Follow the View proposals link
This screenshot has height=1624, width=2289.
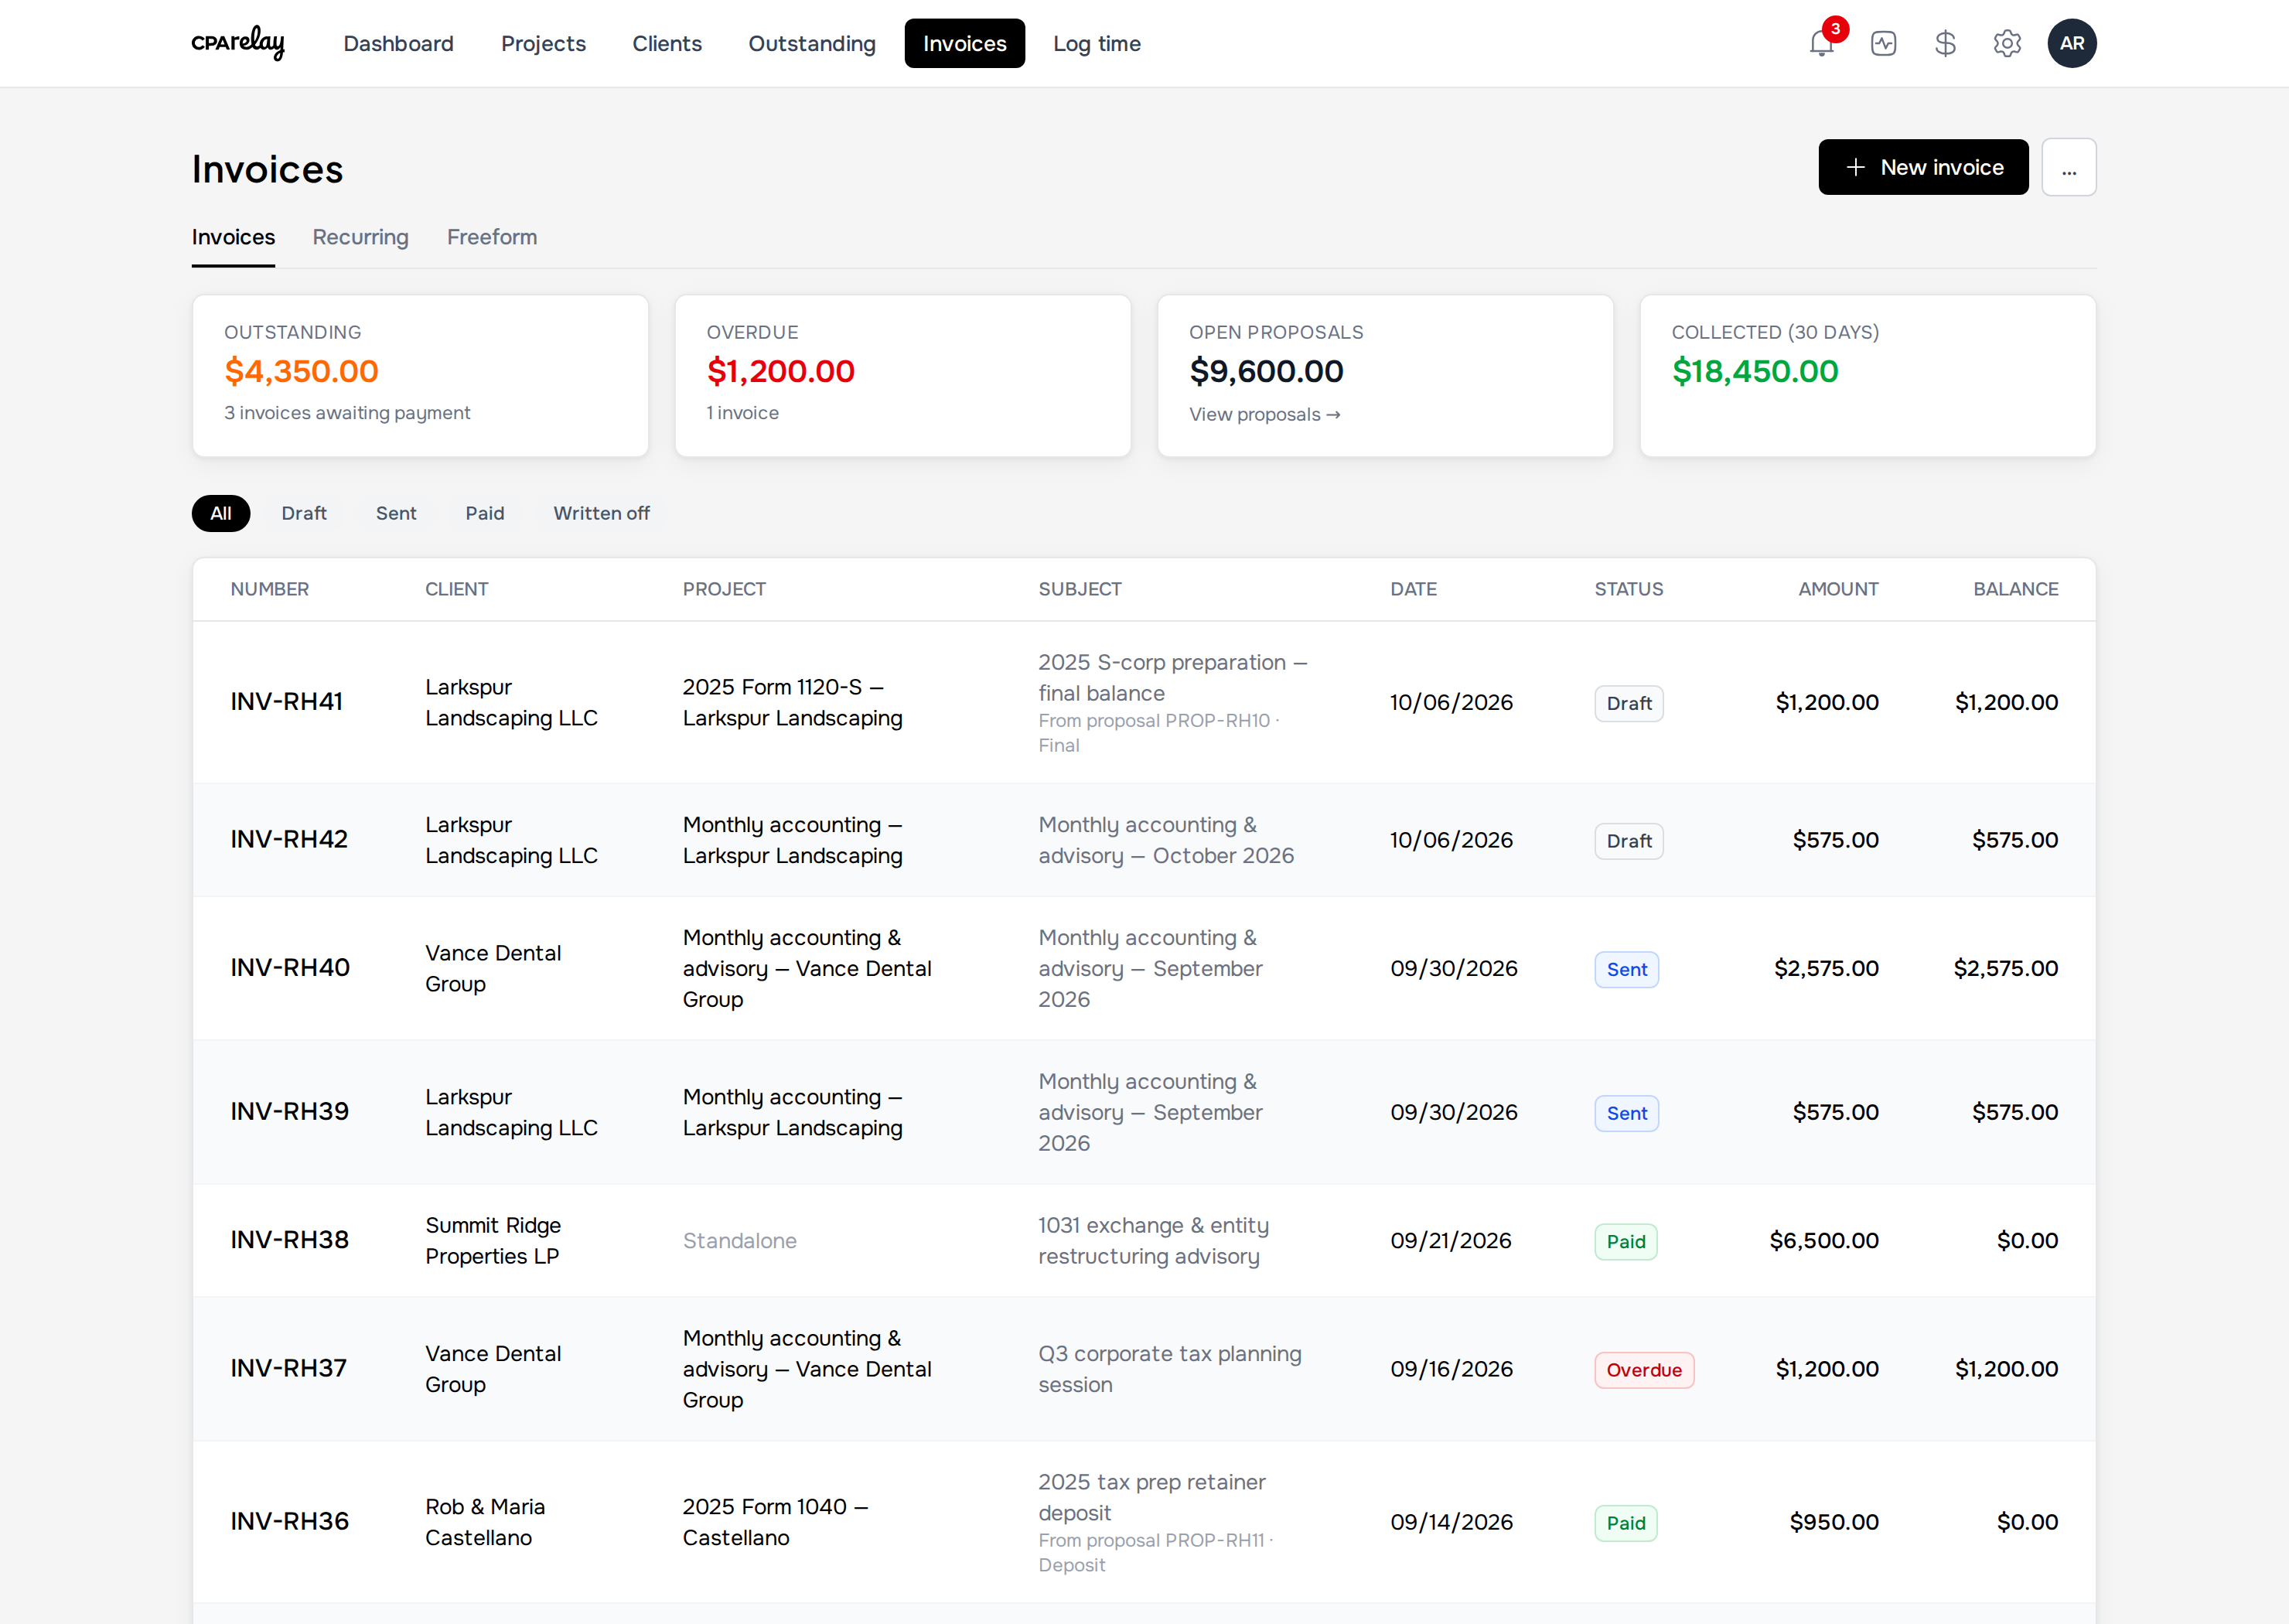(1264, 414)
